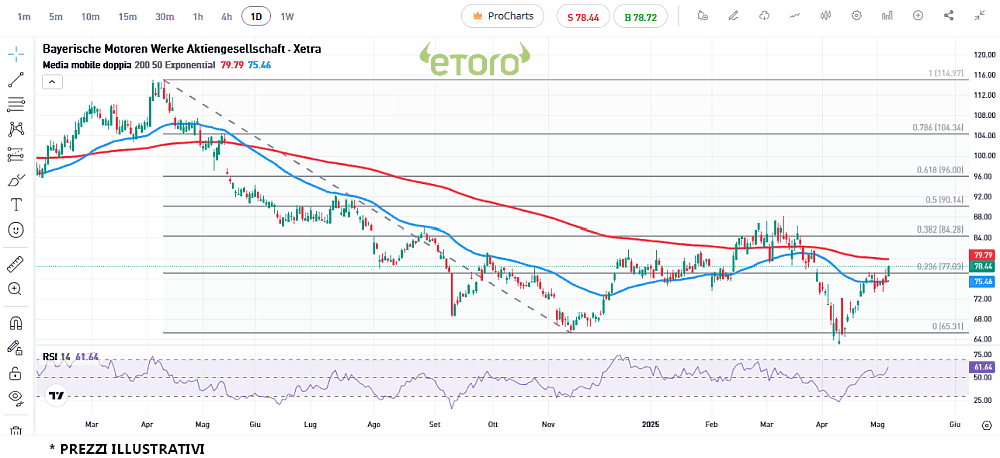Click the Buy B 78.72 button

(640, 17)
